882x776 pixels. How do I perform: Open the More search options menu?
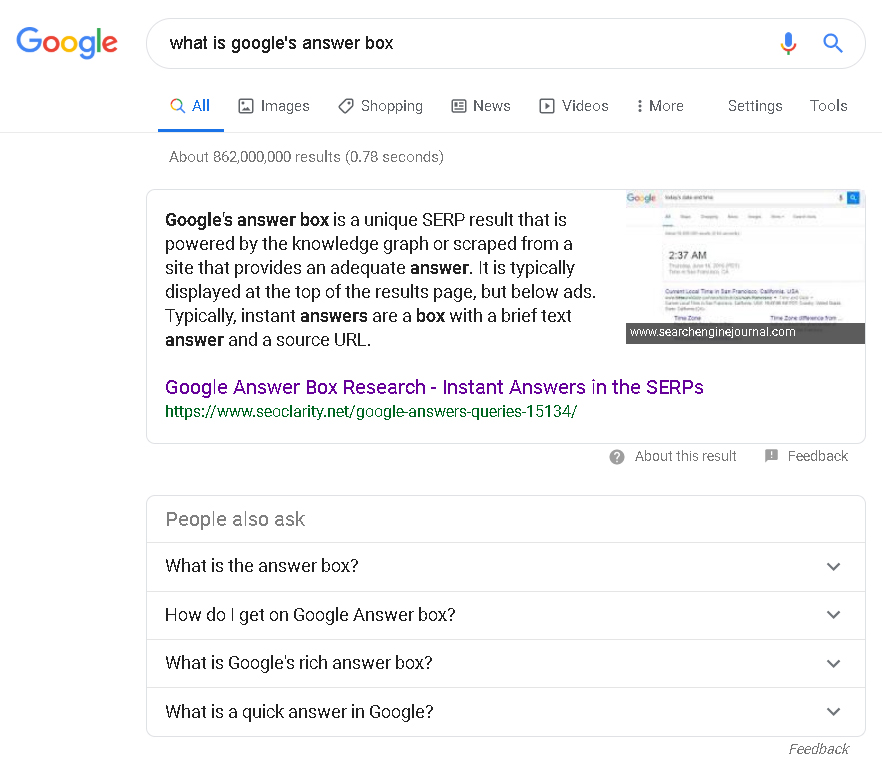click(660, 106)
